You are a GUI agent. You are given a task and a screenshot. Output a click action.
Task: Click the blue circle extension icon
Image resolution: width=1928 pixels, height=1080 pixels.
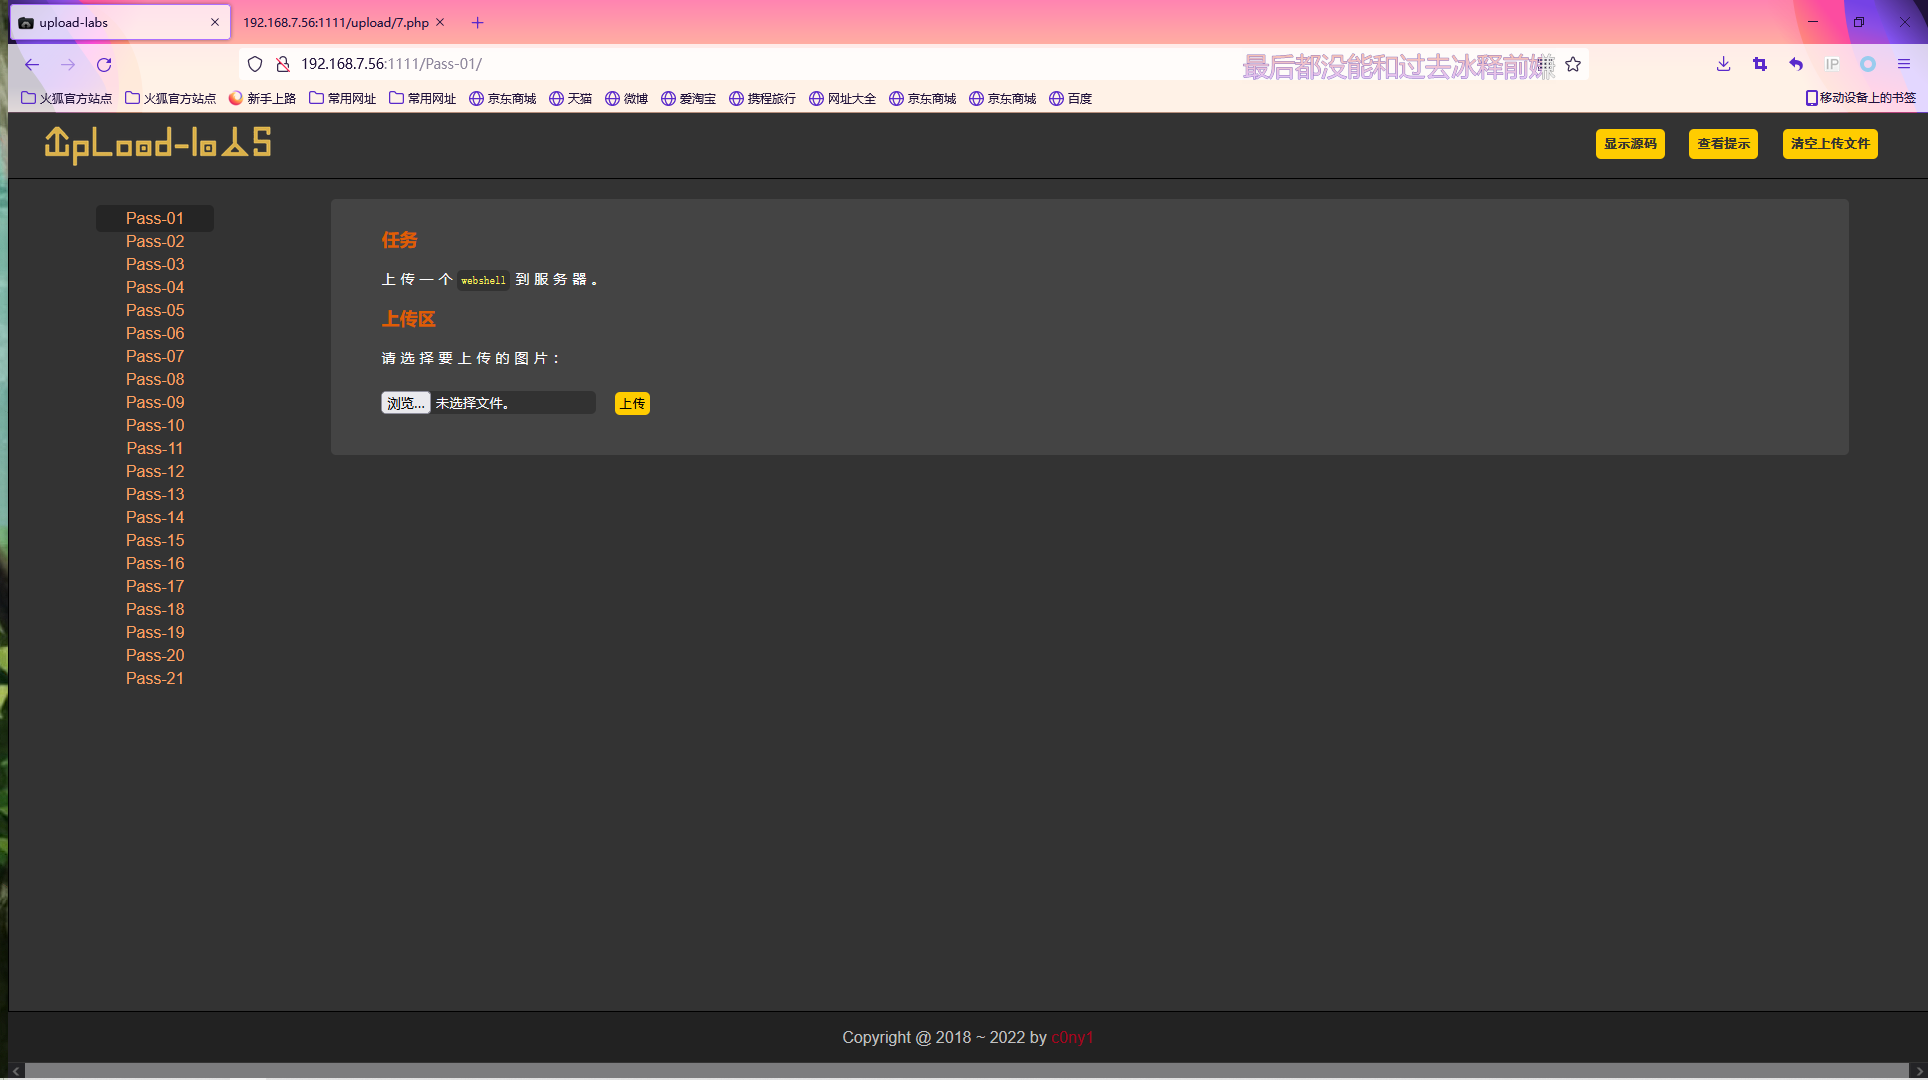tap(1867, 64)
